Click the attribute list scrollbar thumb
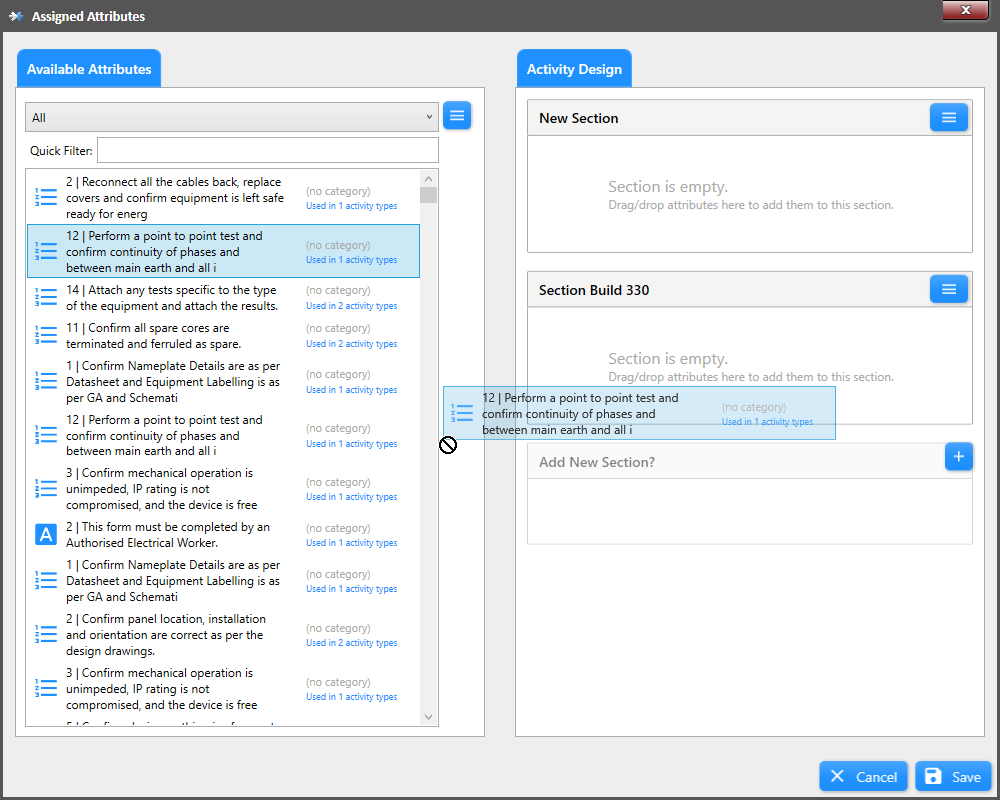The height and width of the screenshot is (800, 1000). pyautogui.click(x=429, y=195)
